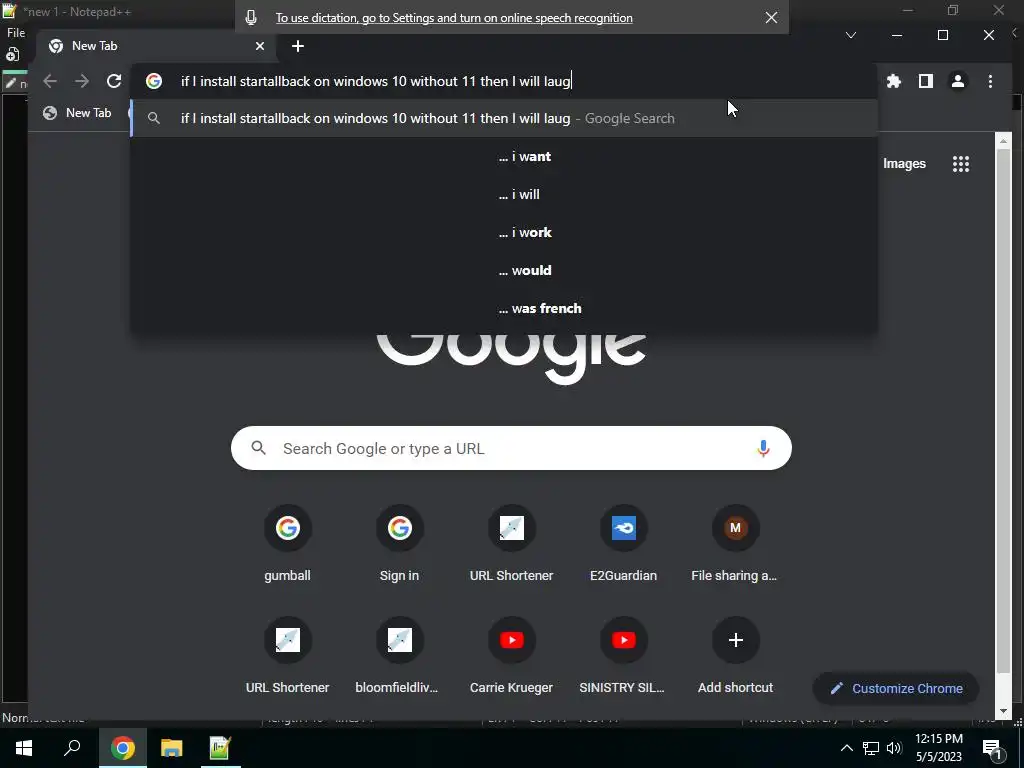The width and height of the screenshot is (1024, 768).
Task: Click the taskbar clock showing 12:15 PM
Action: pyautogui.click(x=938, y=748)
